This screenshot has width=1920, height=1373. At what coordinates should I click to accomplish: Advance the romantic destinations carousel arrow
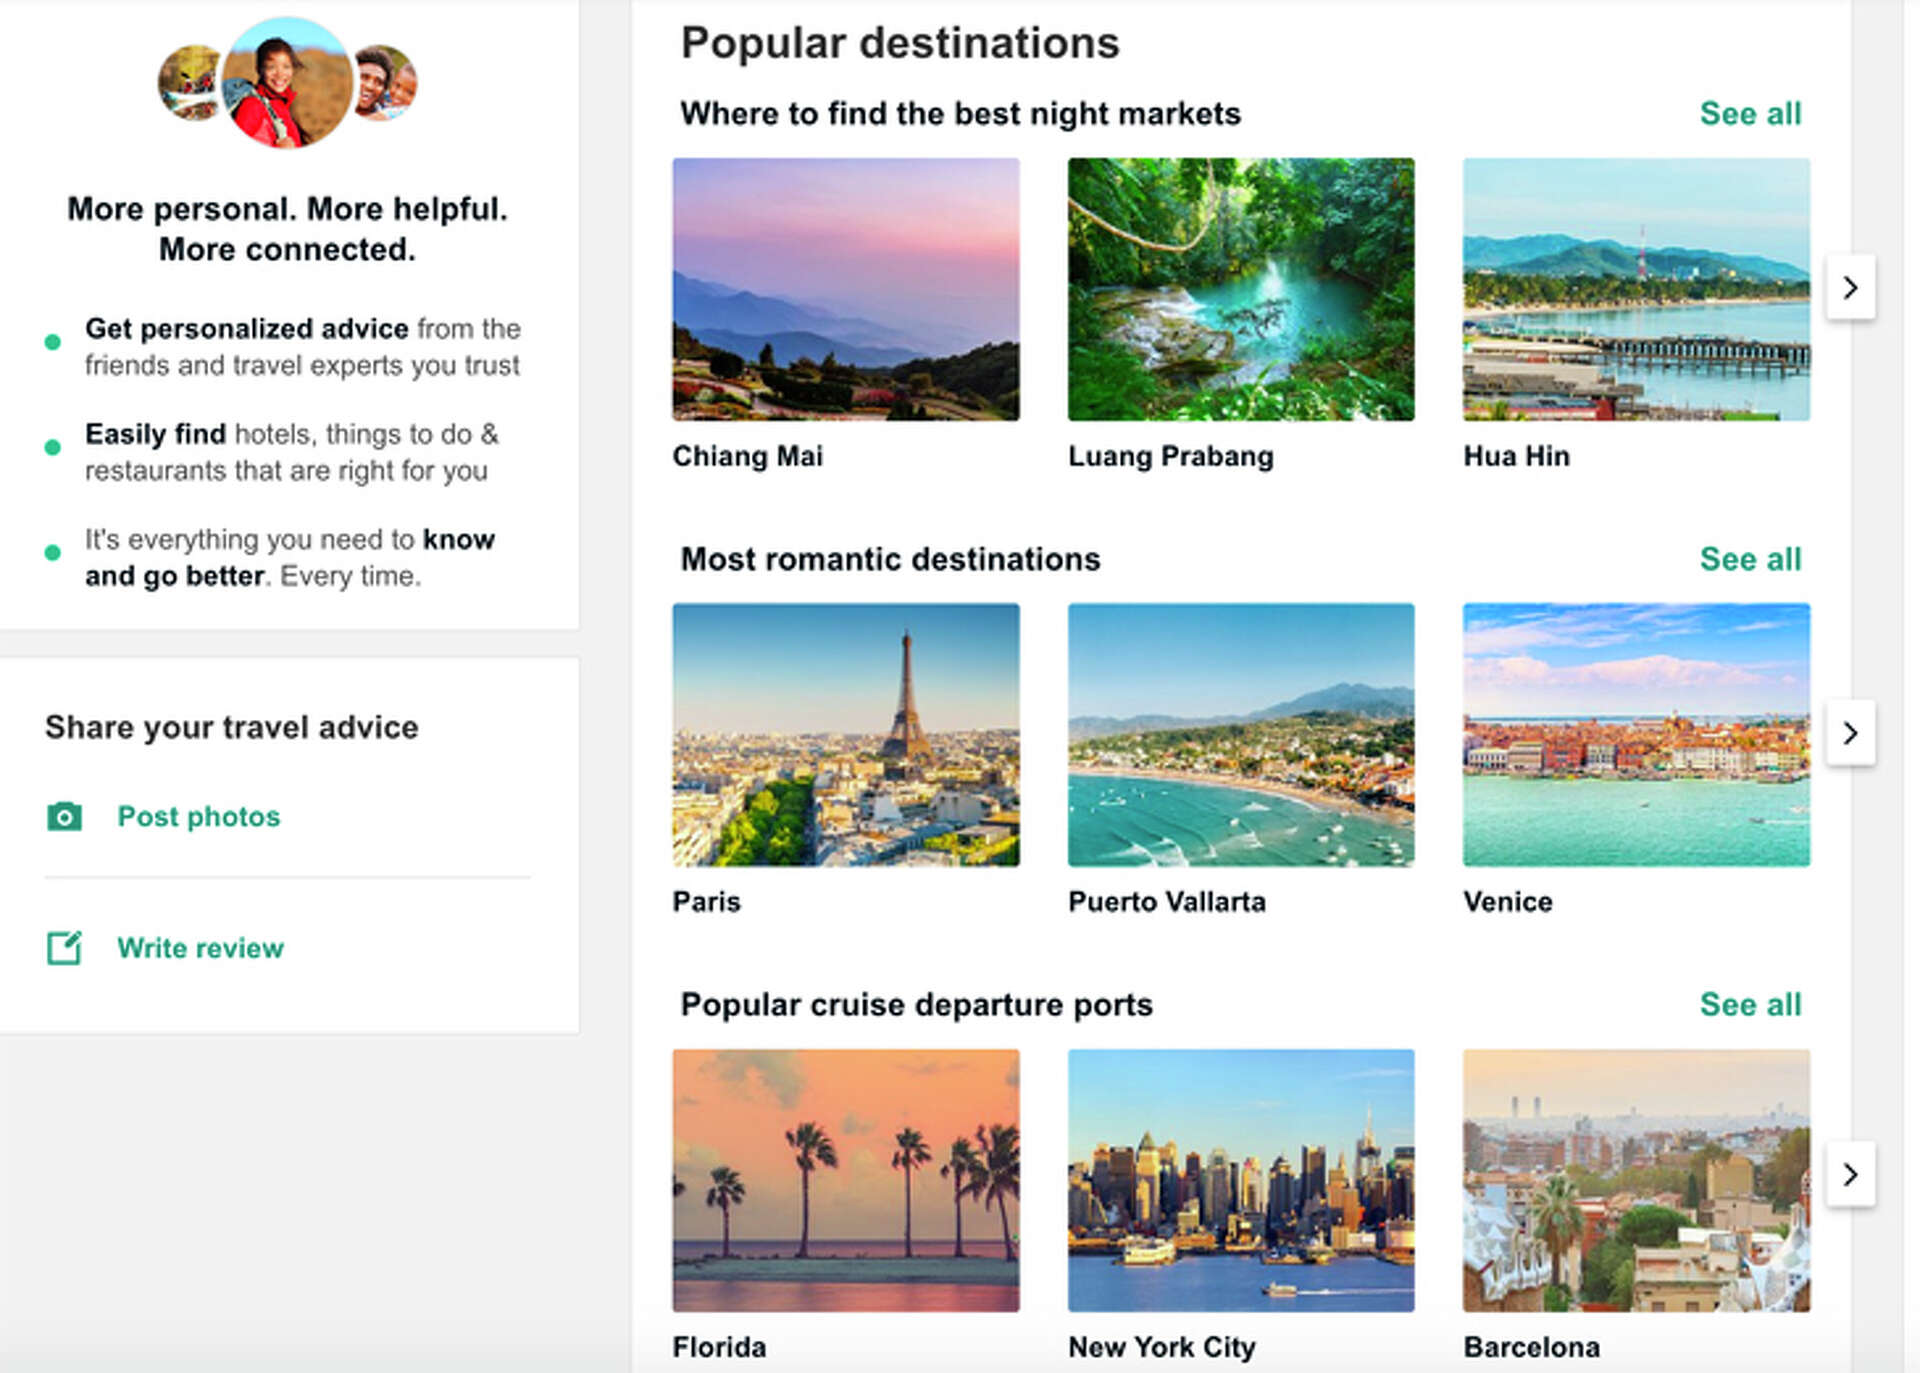pos(1852,733)
